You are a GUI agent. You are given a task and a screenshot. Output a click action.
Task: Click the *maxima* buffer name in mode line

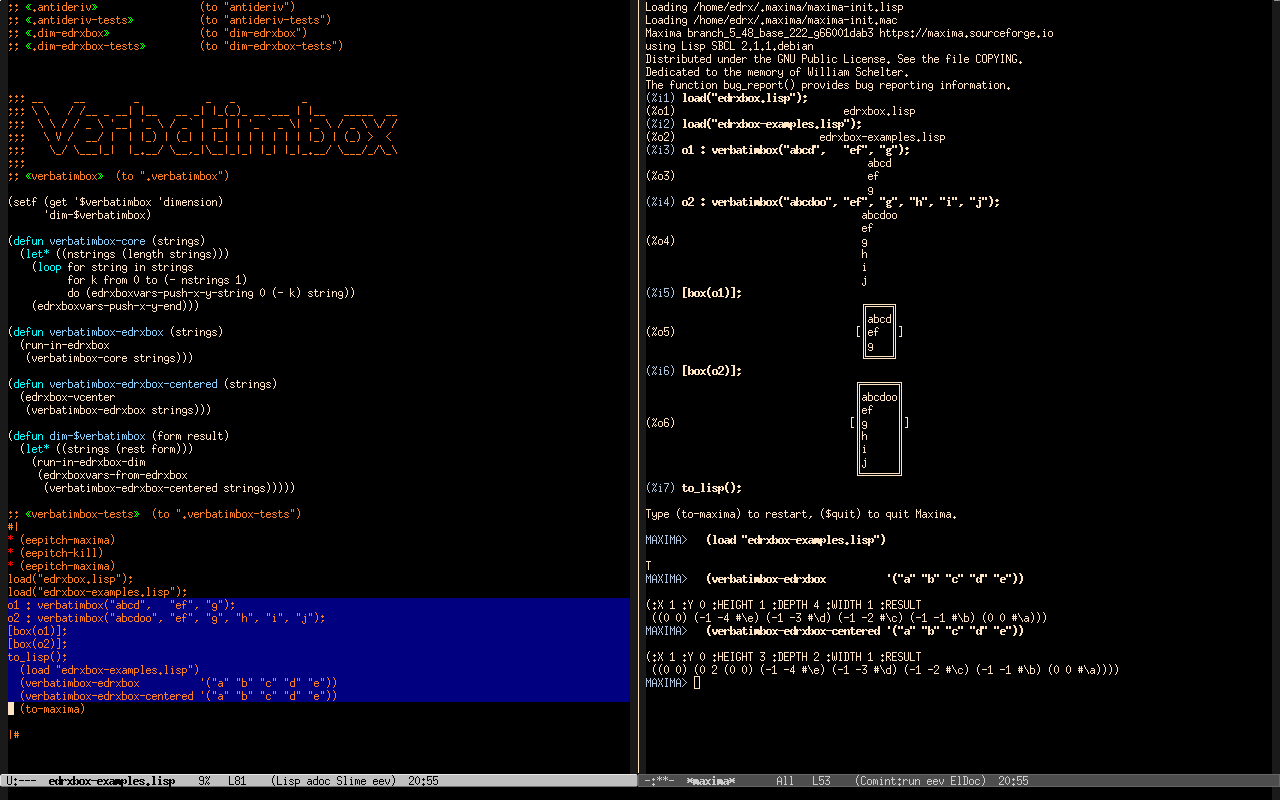710,781
